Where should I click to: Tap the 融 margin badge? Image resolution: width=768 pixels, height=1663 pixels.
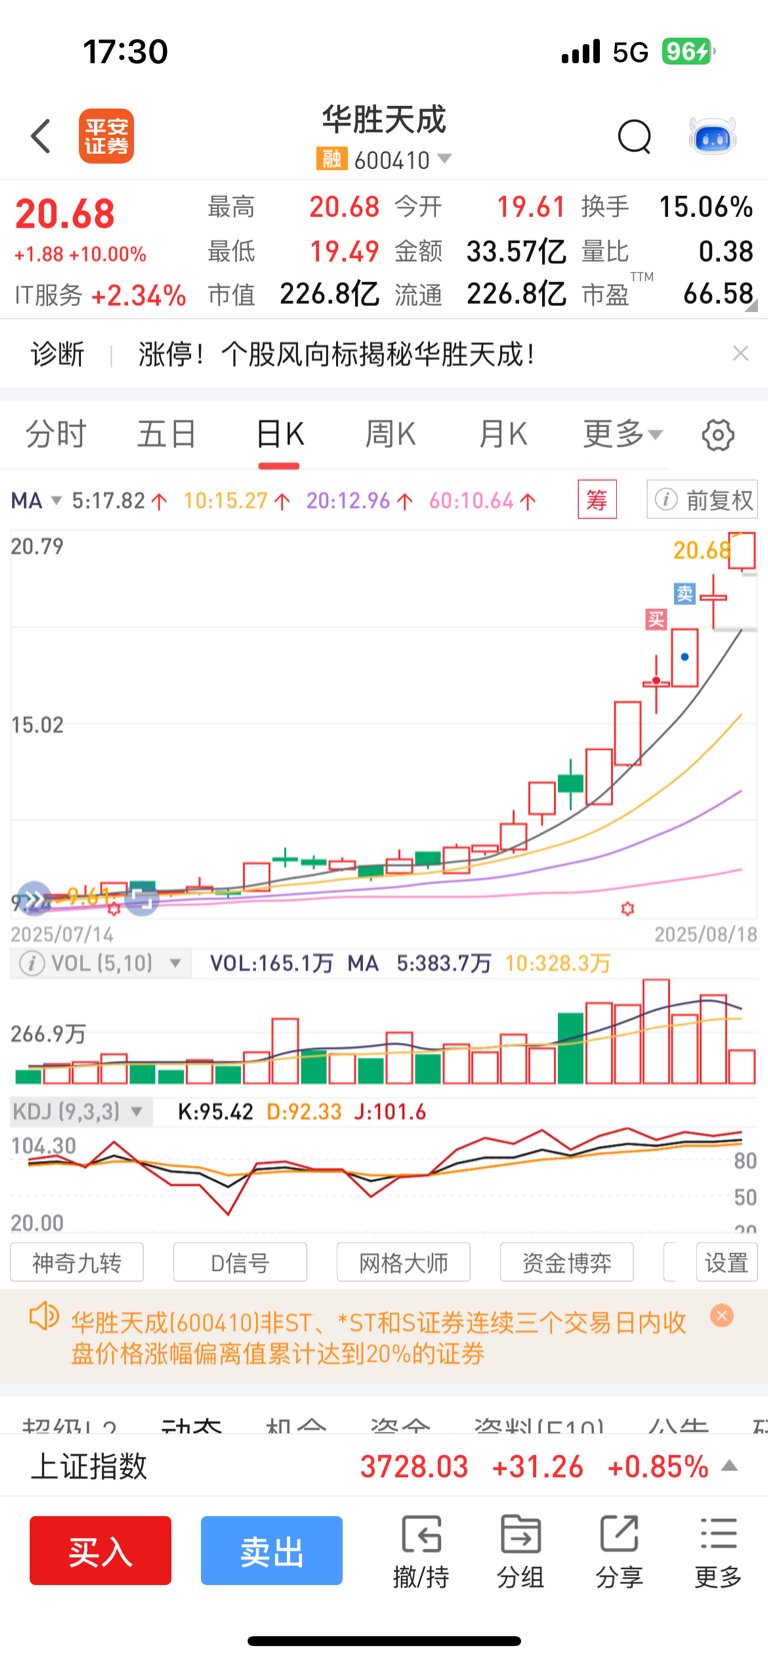point(331,159)
